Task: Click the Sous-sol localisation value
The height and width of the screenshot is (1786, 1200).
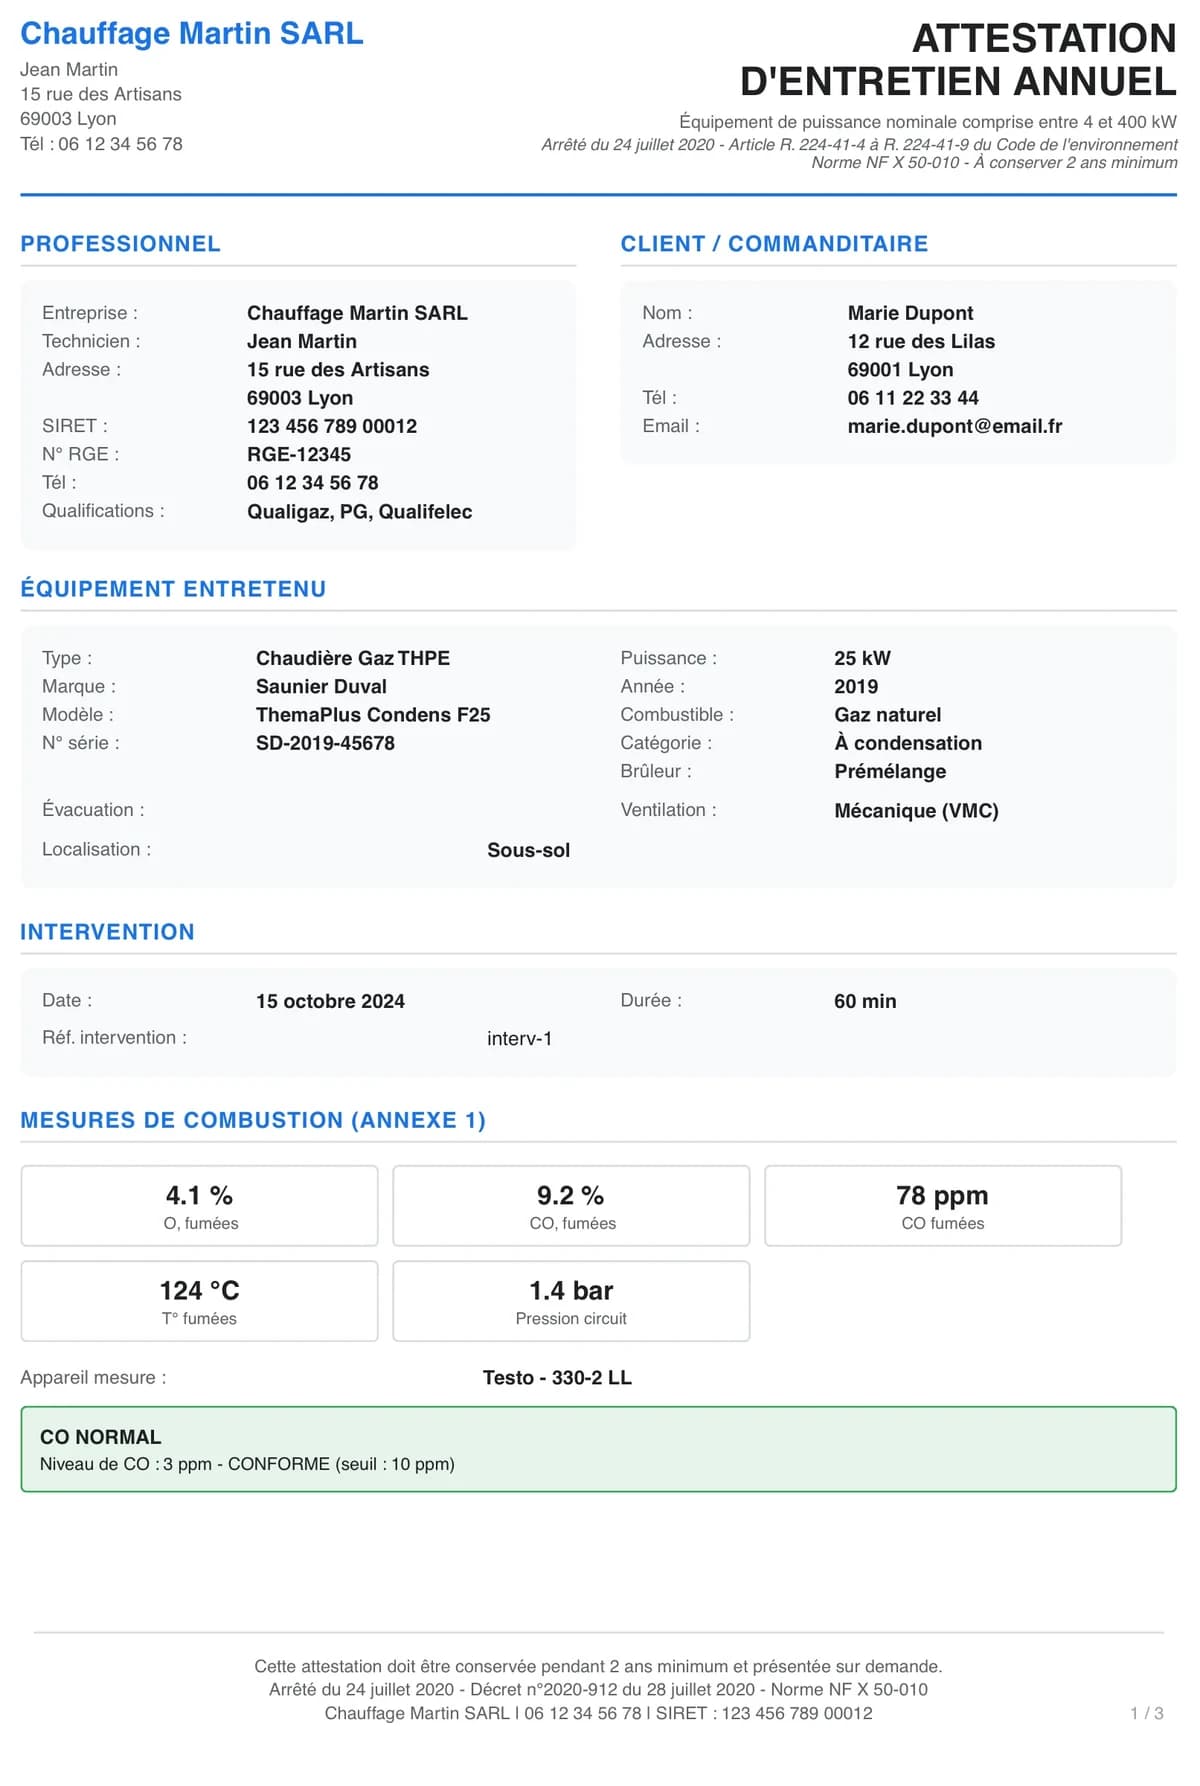Action: (528, 850)
